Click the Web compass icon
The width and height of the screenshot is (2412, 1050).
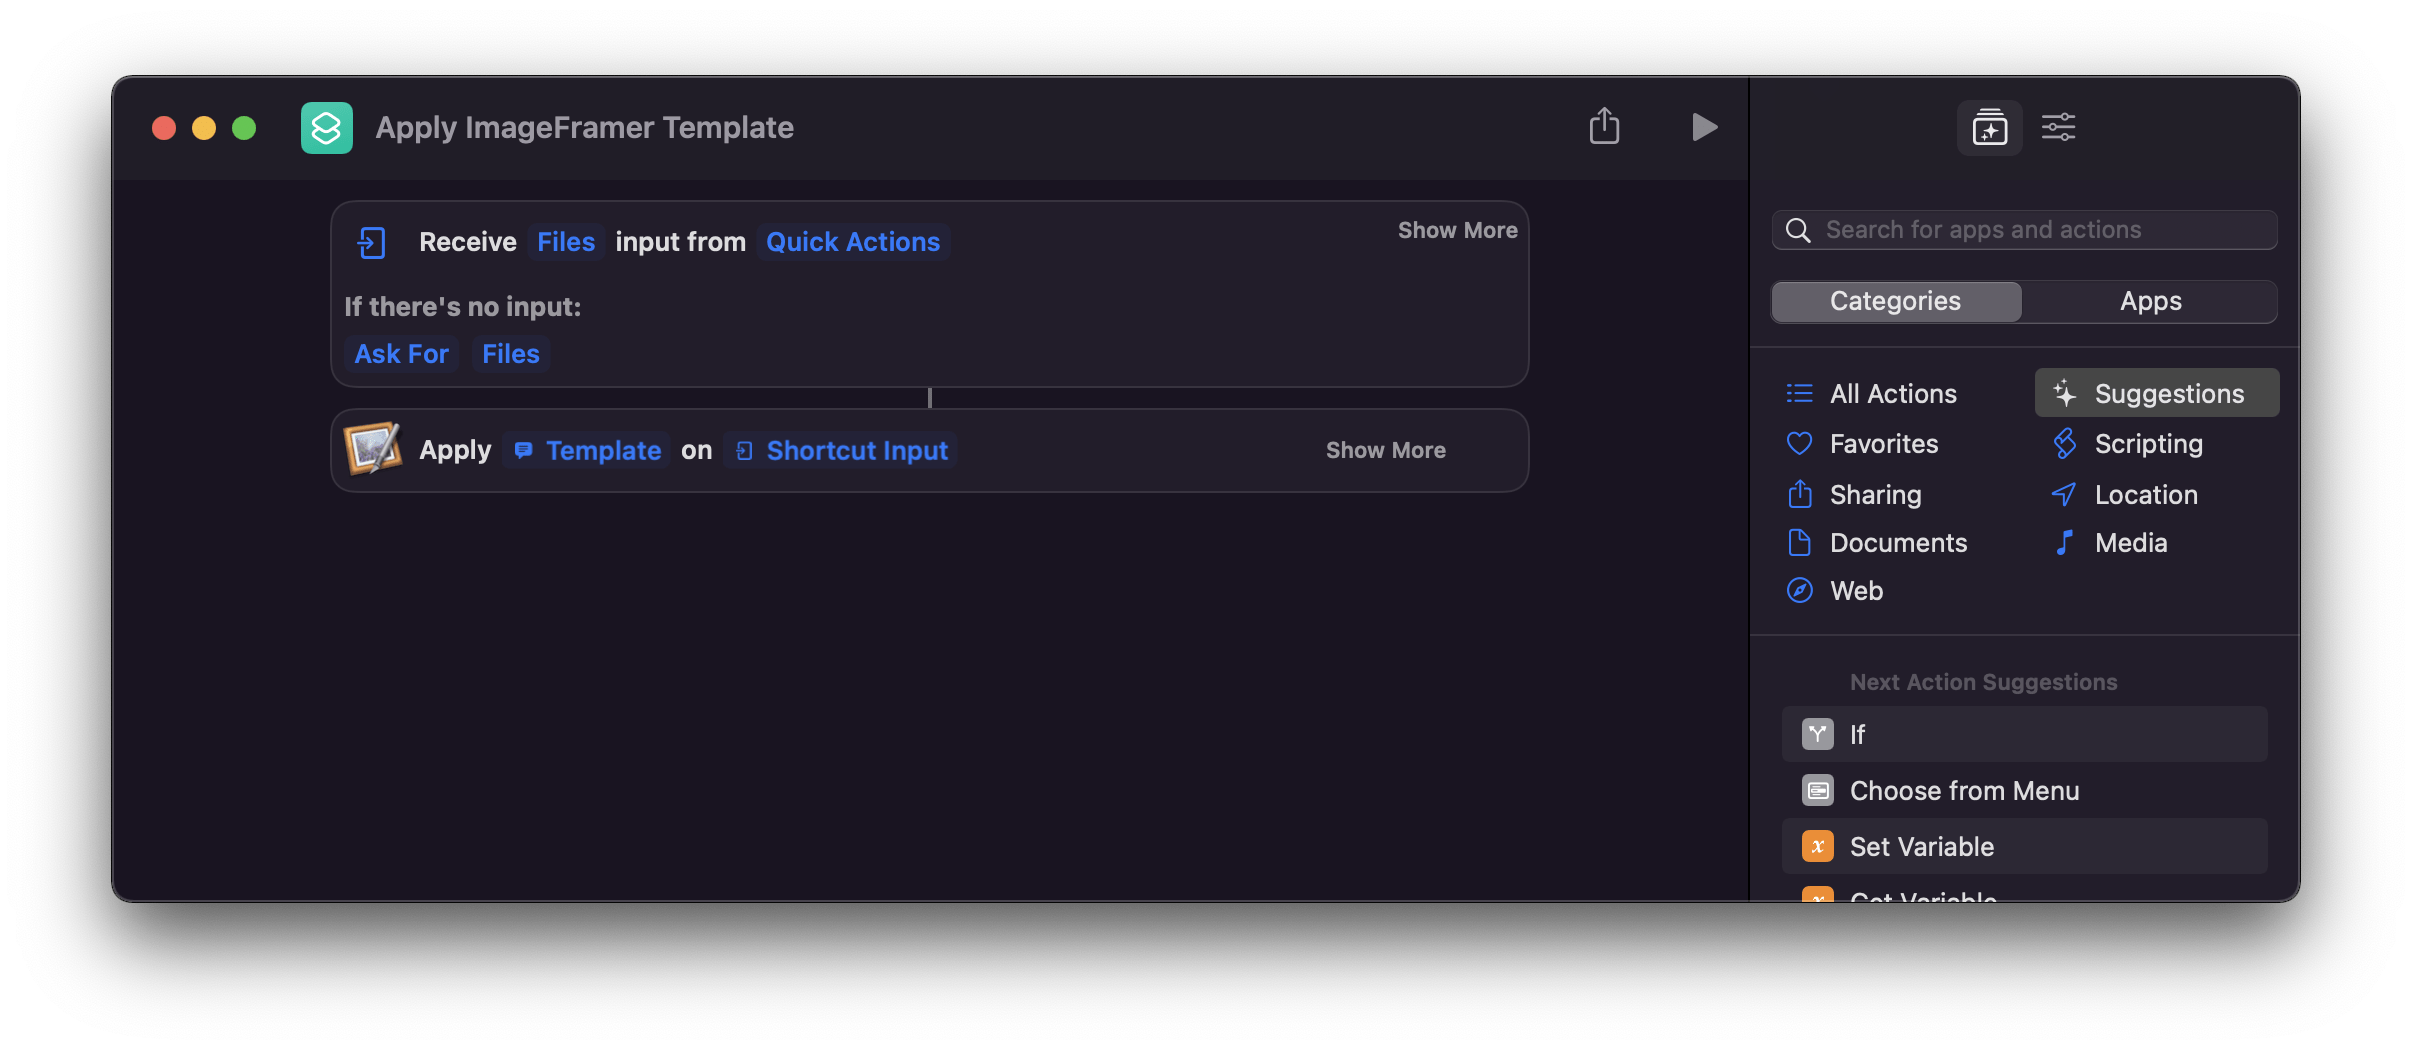tap(1799, 590)
